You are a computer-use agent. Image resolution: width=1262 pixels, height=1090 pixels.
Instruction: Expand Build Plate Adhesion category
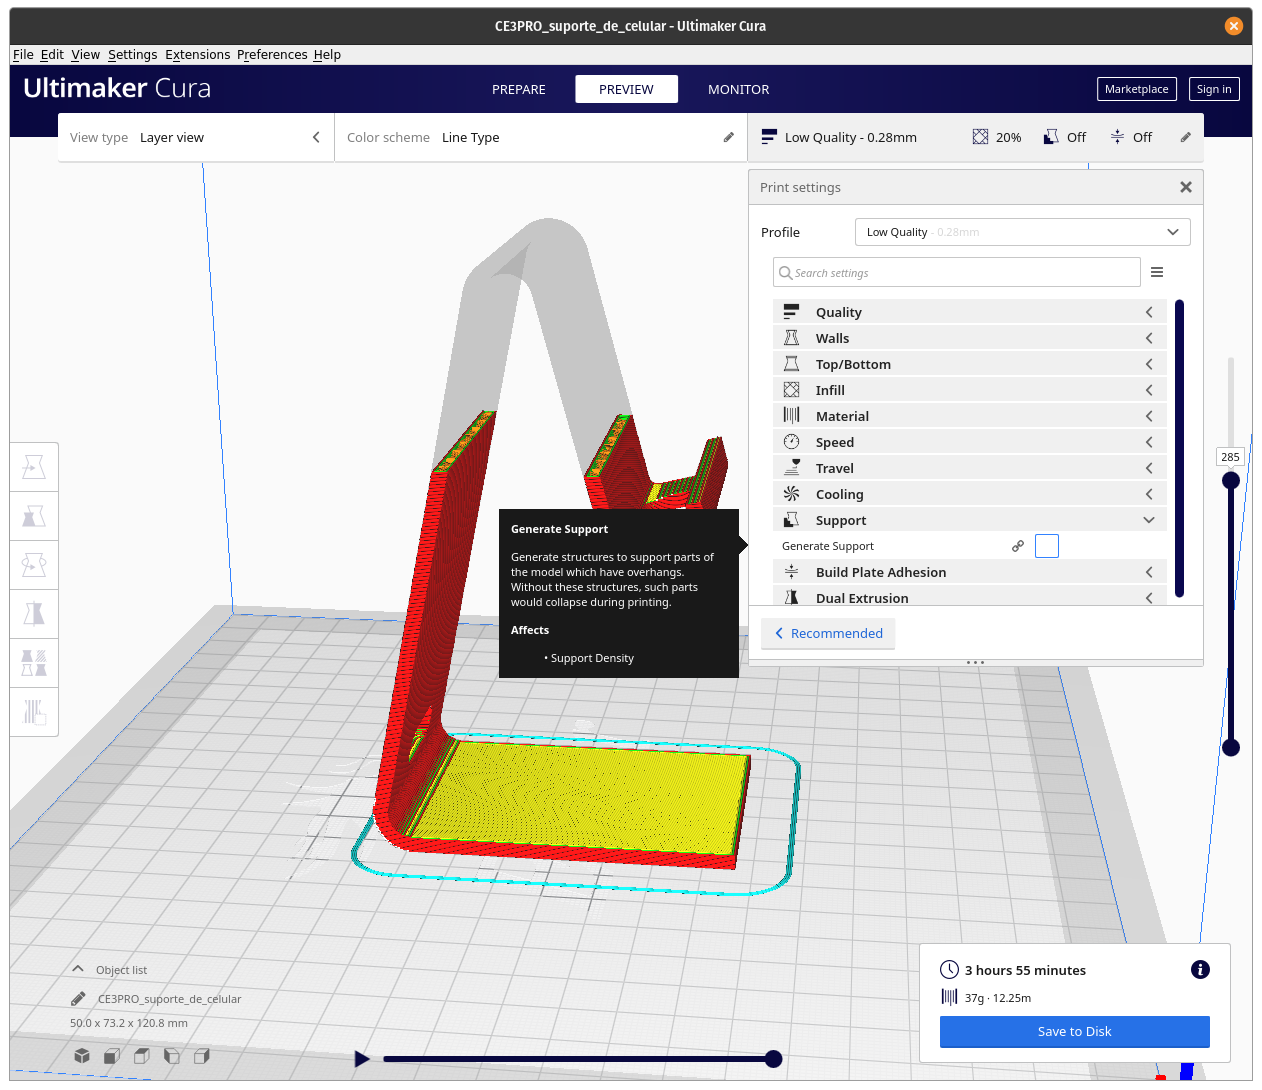pos(969,572)
